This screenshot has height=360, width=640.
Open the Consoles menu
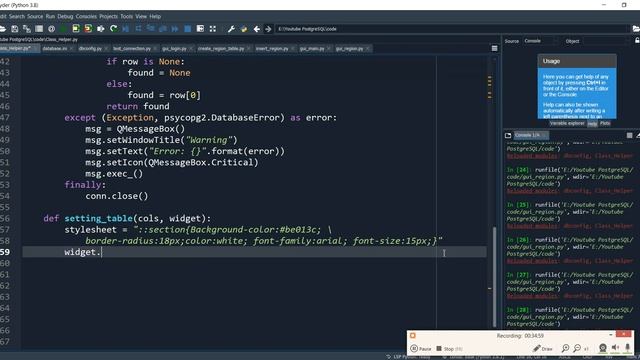pyautogui.click(x=86, y=16)
